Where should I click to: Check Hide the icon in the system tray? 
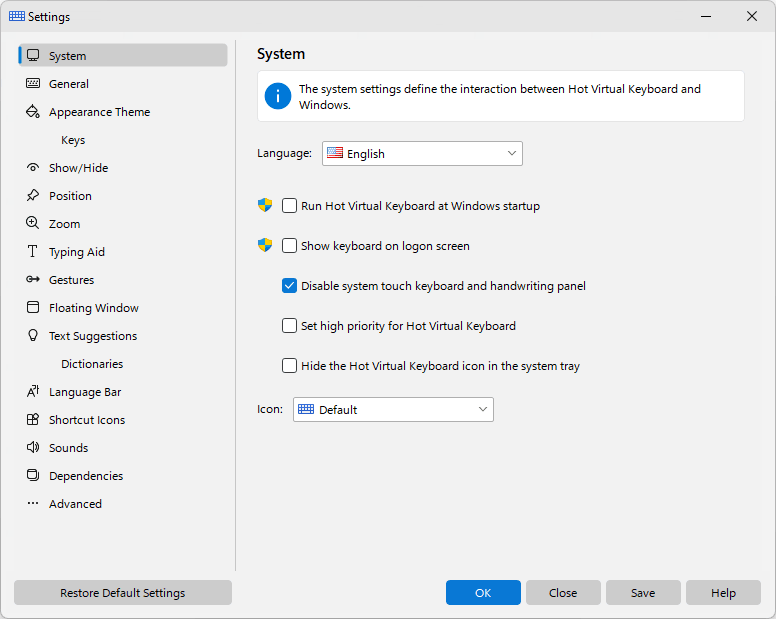(x=289, y=366)
